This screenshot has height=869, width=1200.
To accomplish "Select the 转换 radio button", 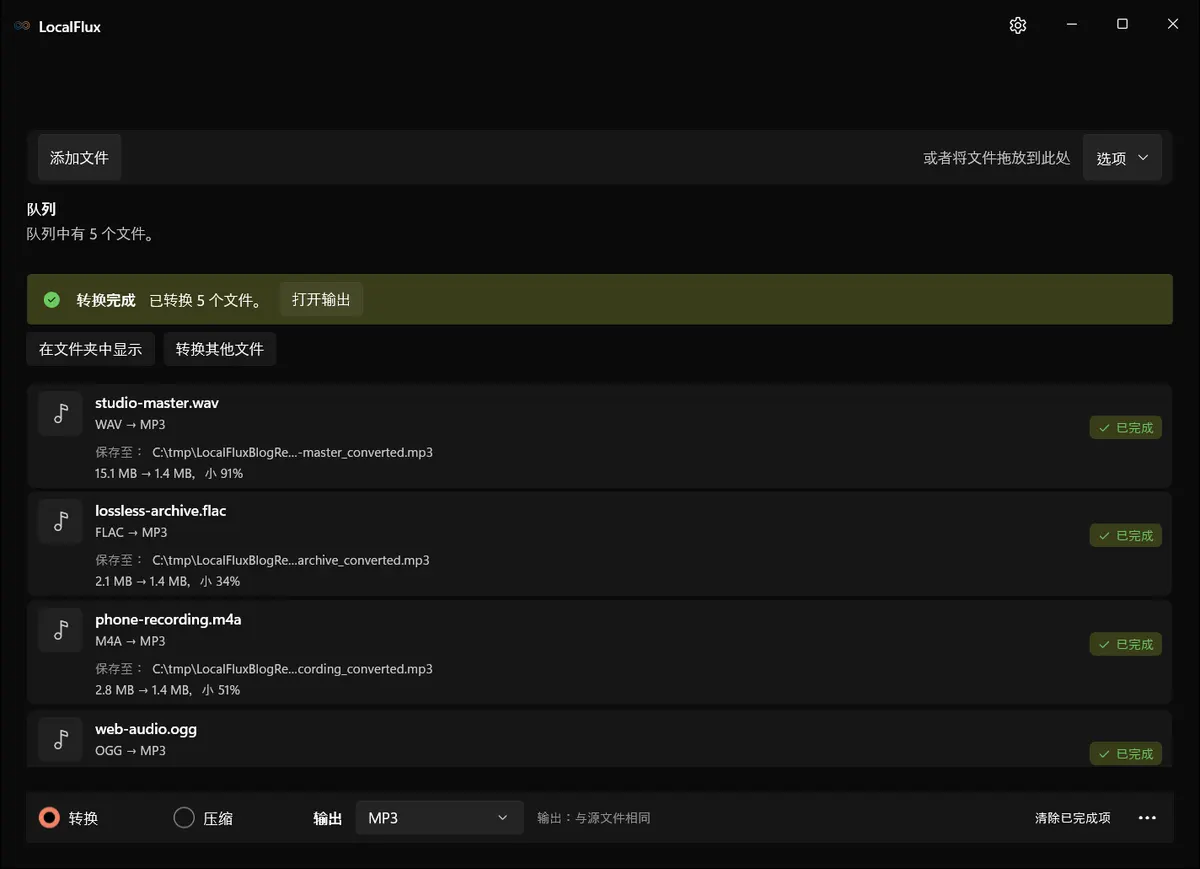I will 49,818.
